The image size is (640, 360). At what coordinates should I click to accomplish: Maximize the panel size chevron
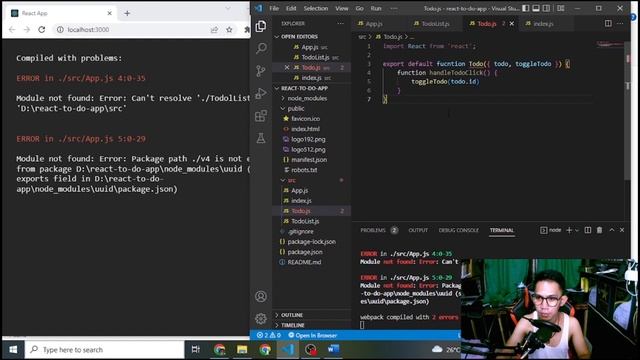pos(612,230)
